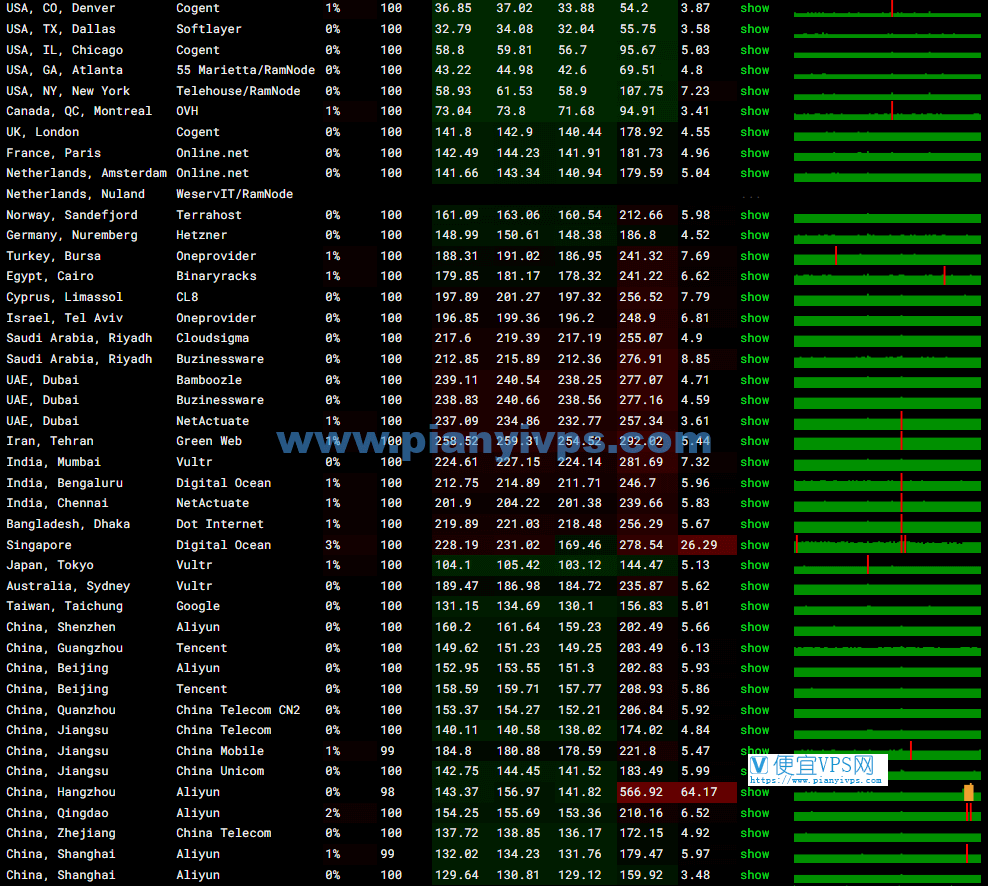The image size is (988, 886).
Task: Click 'show' for Jiangsu China Telecom
Action: [x=754, y=730]
